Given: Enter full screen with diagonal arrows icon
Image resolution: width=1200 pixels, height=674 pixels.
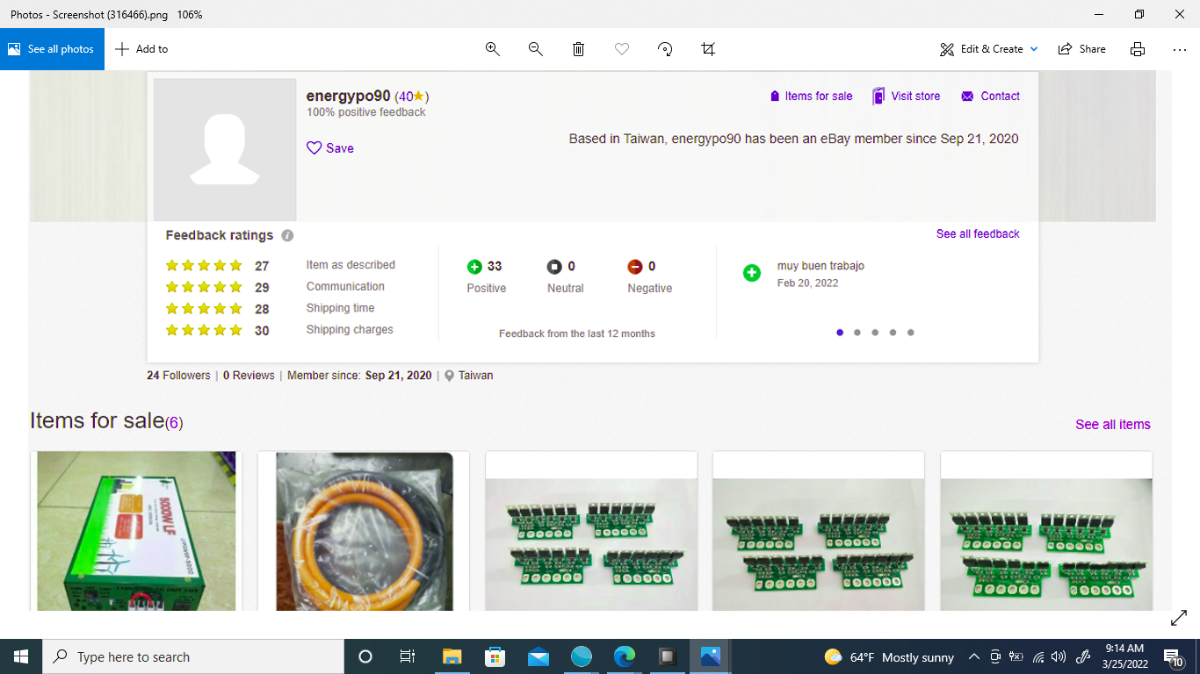Looking at the screenshot, I should tap(1178, 619).
